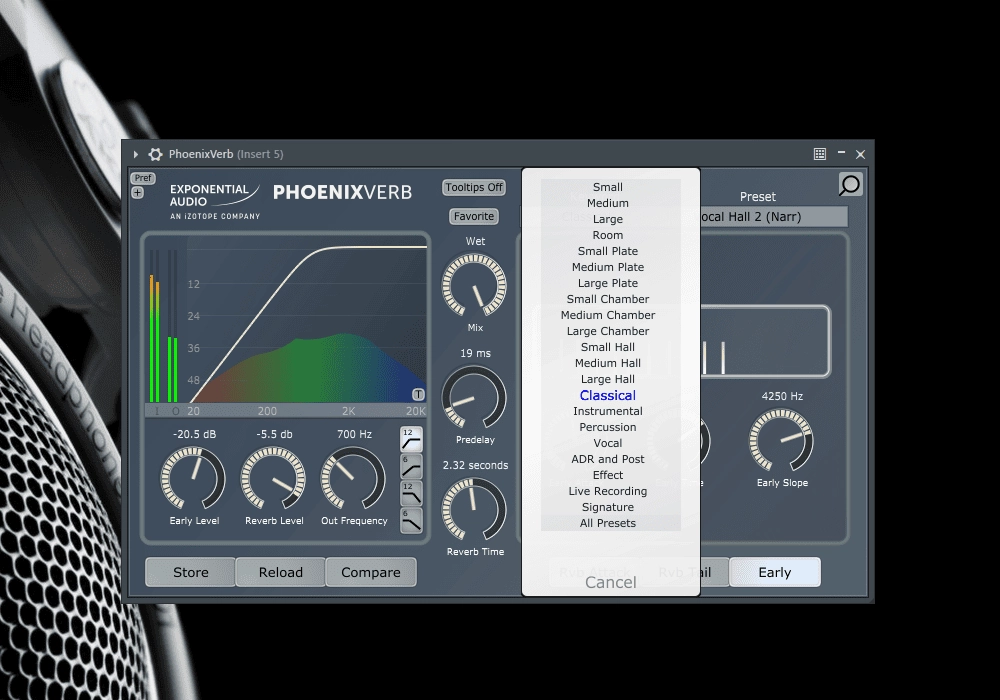Click the 4250 Hz early slope value
Viewport: 1000px width, 700px height.
coord(782,397)
